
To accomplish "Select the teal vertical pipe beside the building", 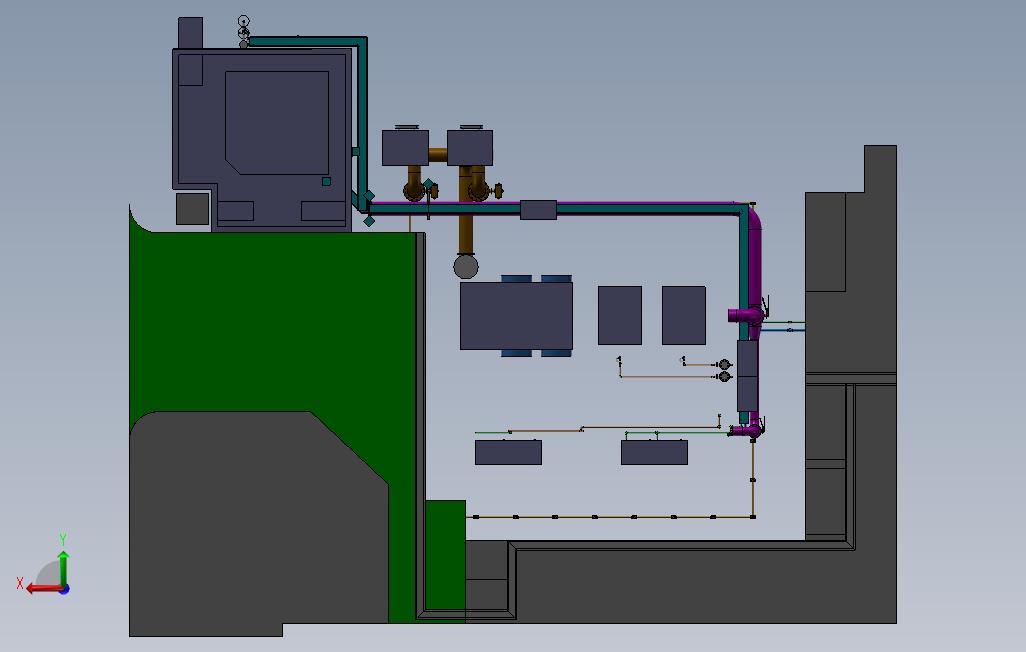I will [x=362, y=124].
